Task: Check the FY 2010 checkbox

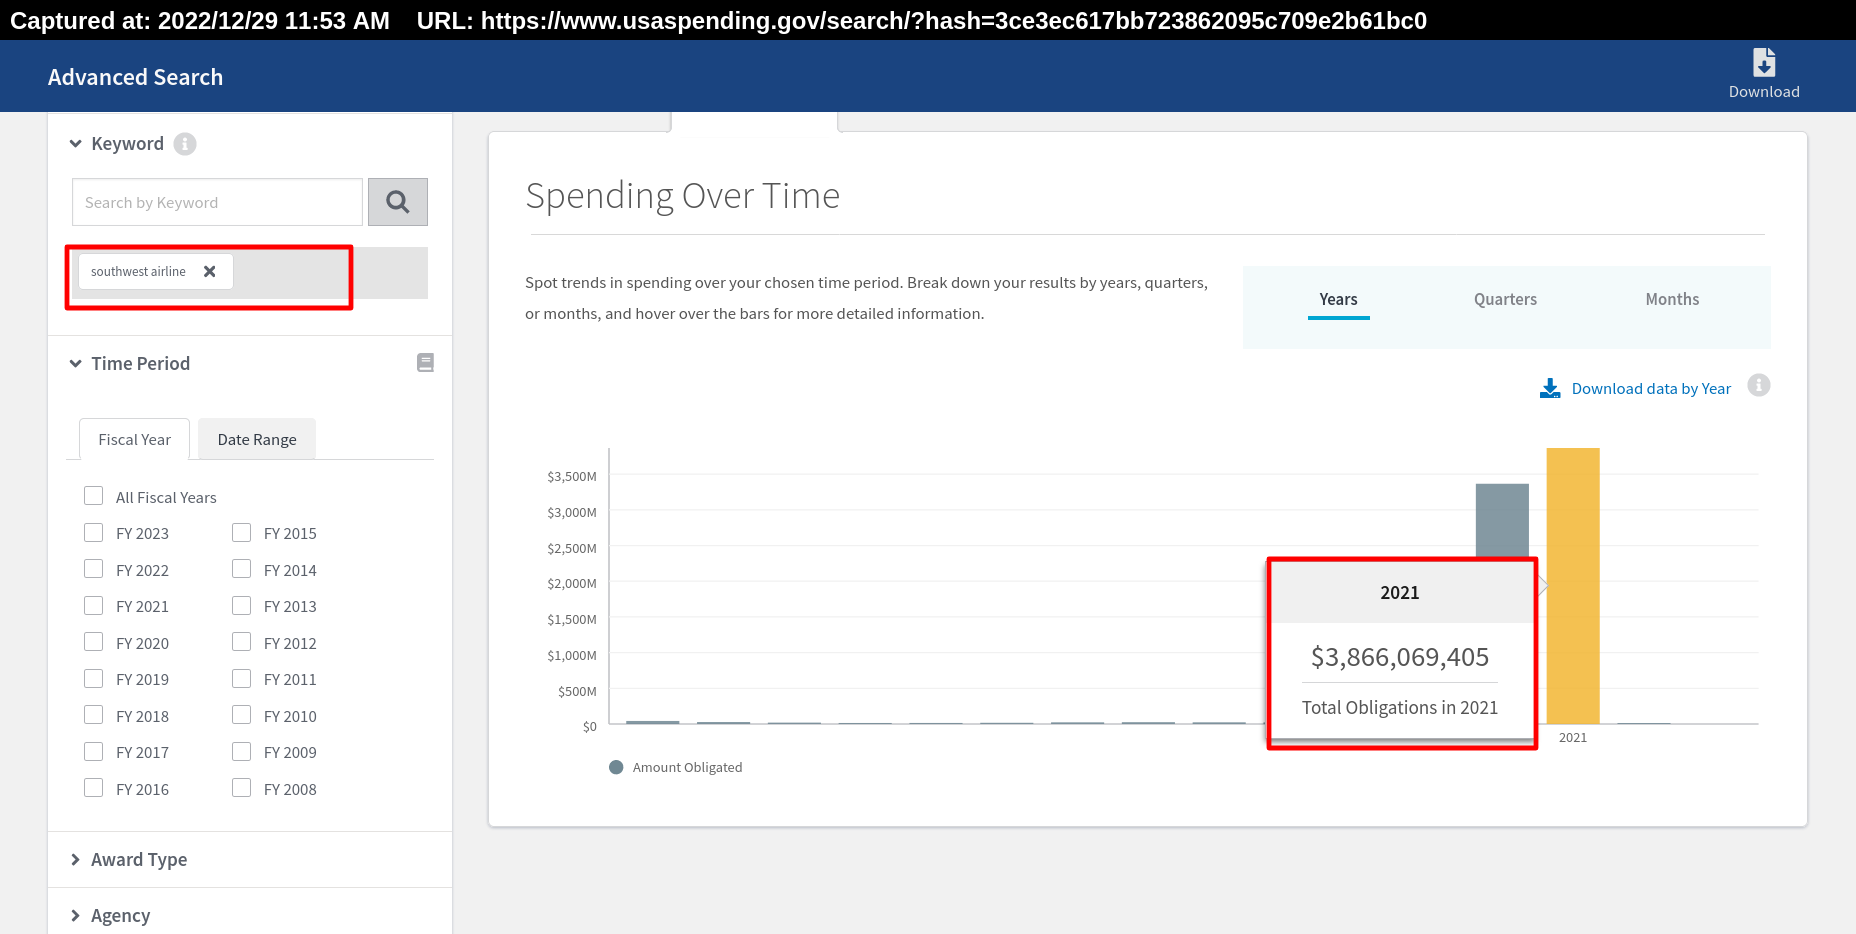Action: [x=242, y=715]
